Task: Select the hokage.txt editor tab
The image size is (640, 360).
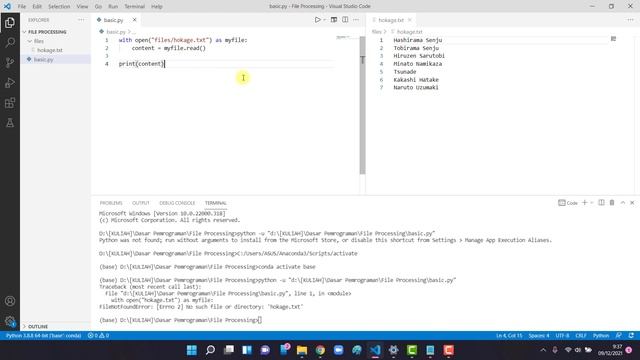Action: [x=391, y=20]
